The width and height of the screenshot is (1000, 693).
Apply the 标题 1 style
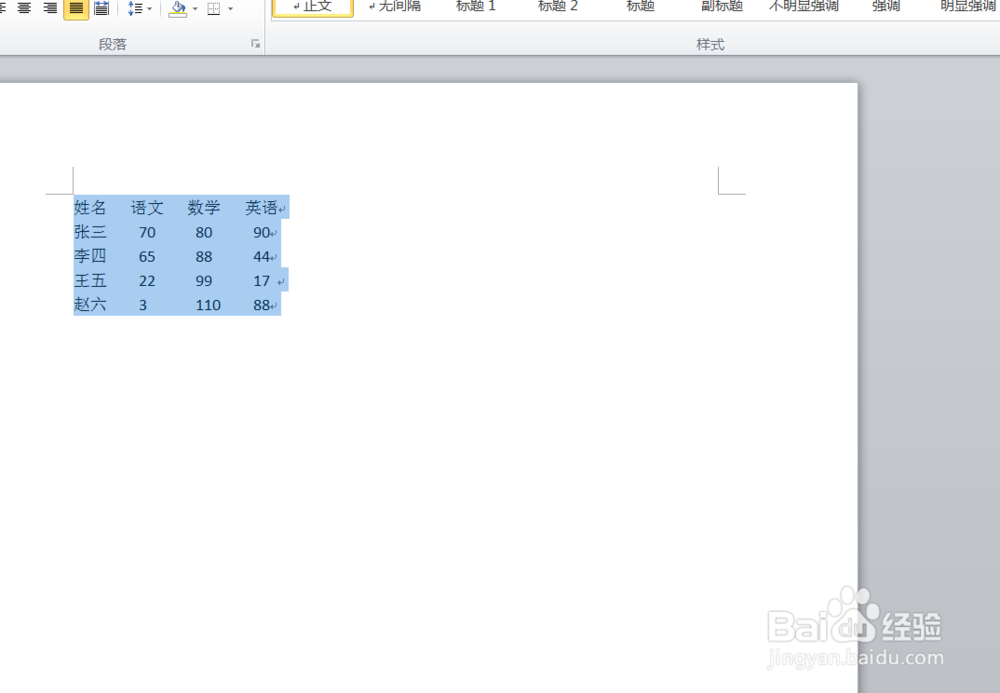[476, 6]
